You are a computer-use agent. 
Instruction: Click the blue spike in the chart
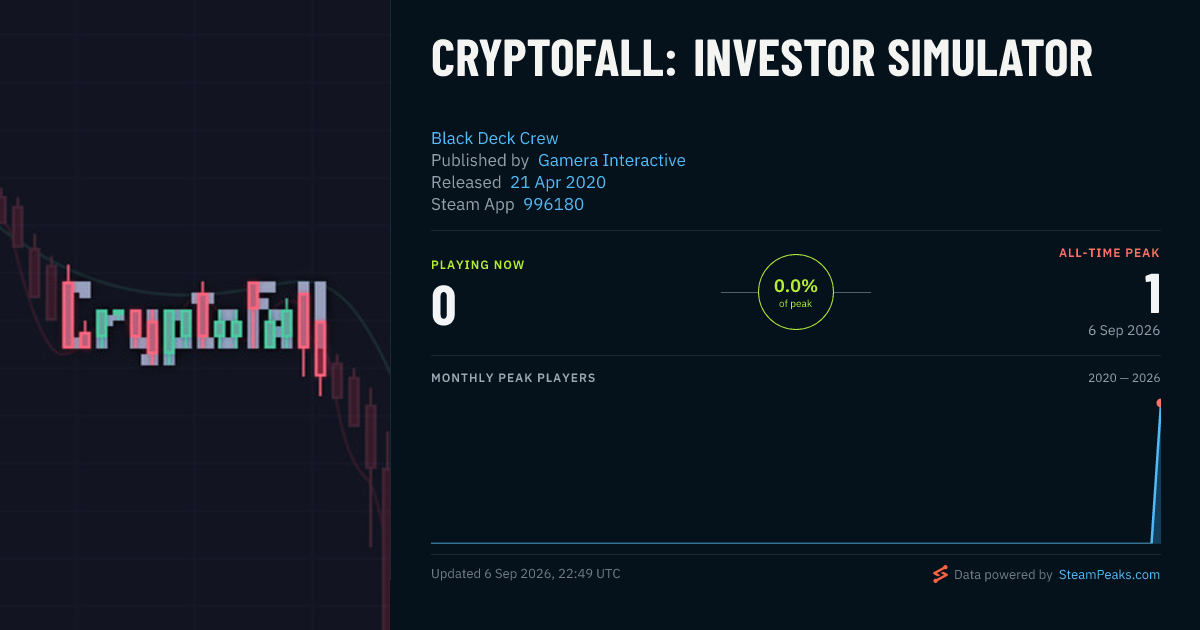[x=1156, y=475]
